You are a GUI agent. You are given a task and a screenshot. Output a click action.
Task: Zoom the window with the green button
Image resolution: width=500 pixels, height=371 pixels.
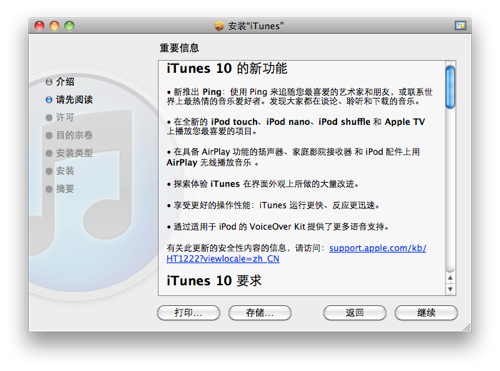[69, 26]
